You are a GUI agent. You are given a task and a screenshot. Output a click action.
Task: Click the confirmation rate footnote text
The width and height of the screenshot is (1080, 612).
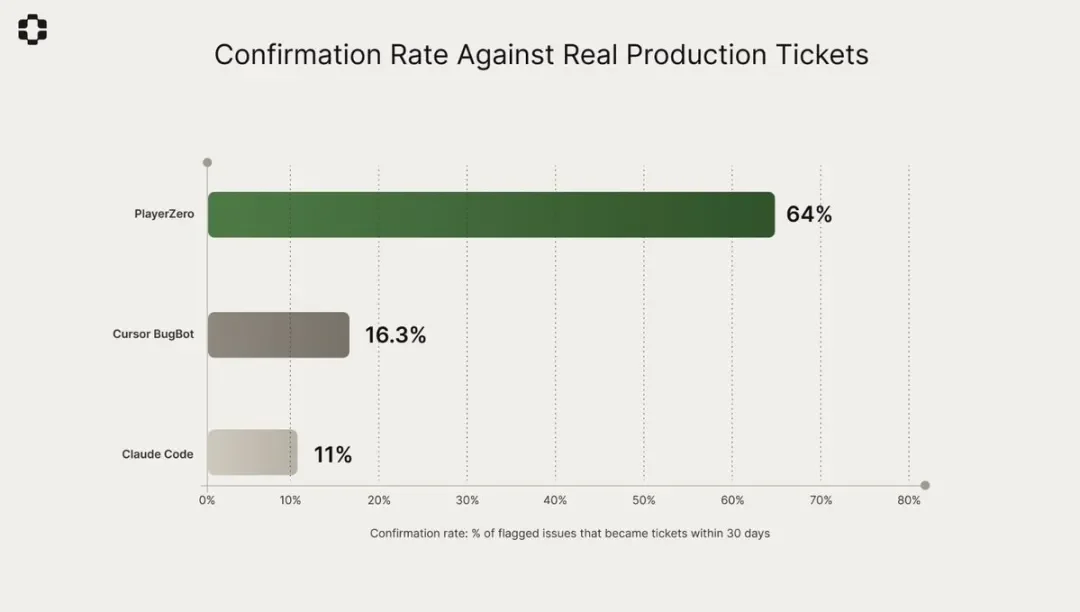click(x=570, y=533)
